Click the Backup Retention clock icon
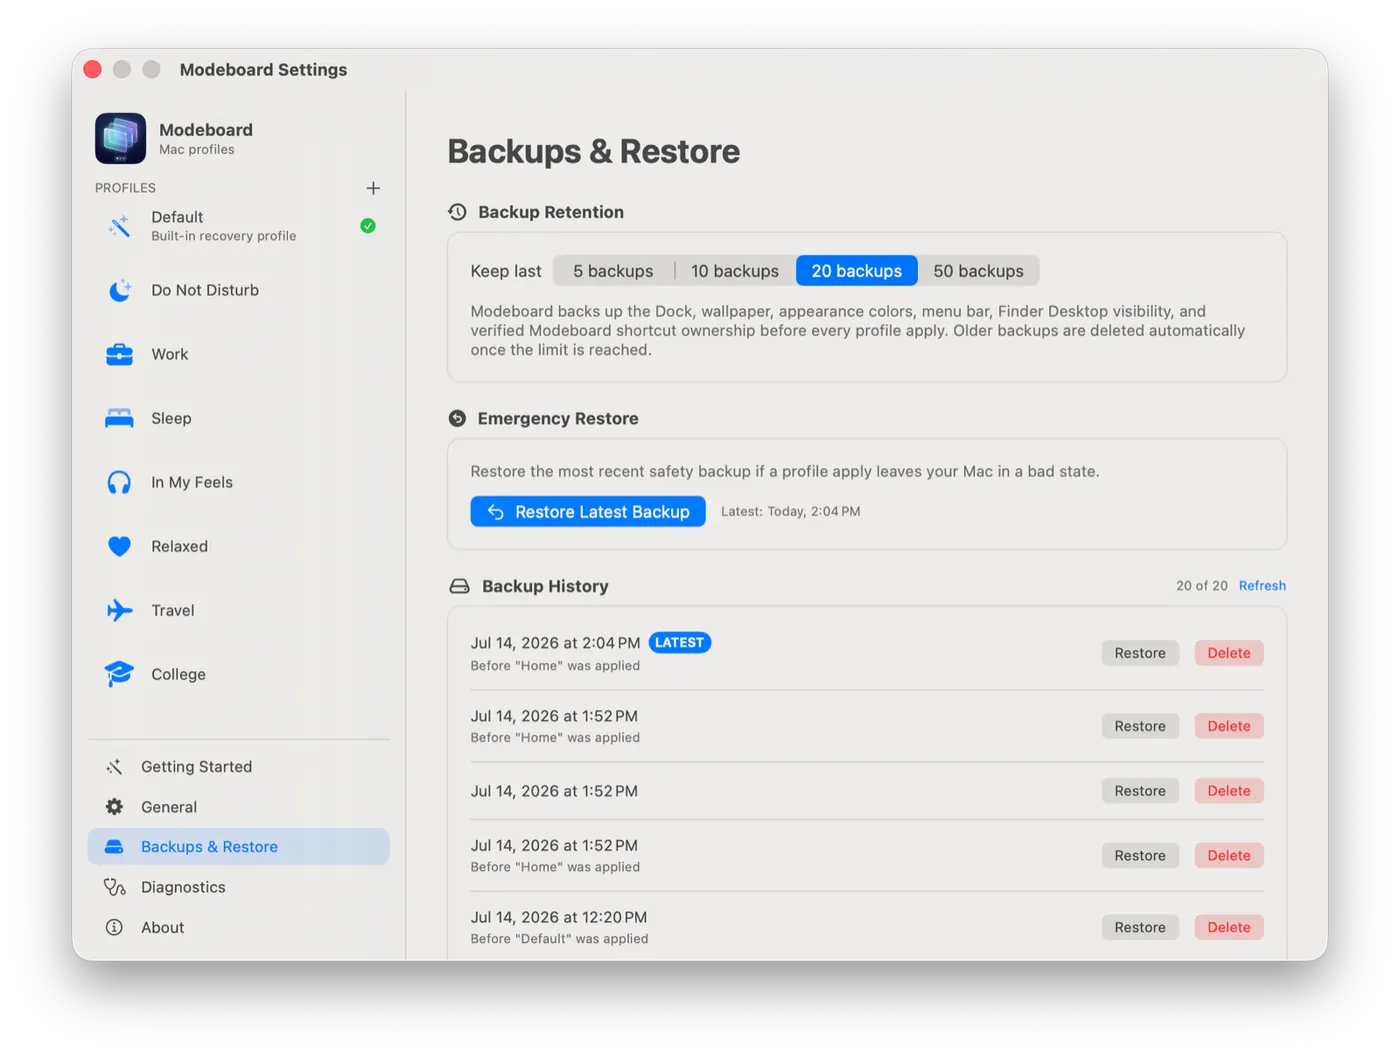 [x=457, y=212]
